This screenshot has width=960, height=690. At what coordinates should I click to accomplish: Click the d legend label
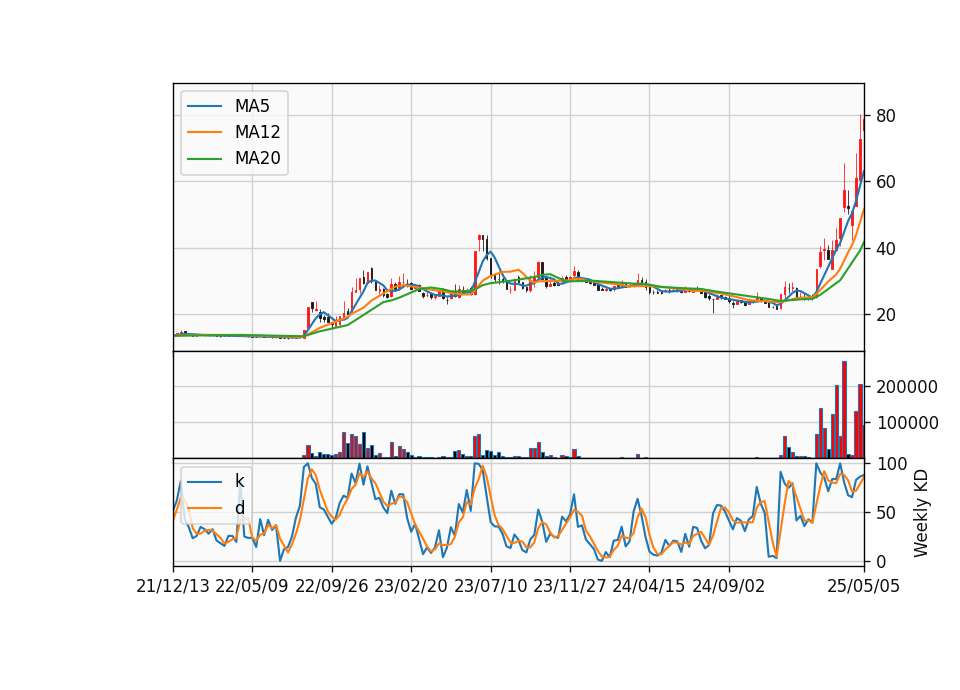[239, 508]
